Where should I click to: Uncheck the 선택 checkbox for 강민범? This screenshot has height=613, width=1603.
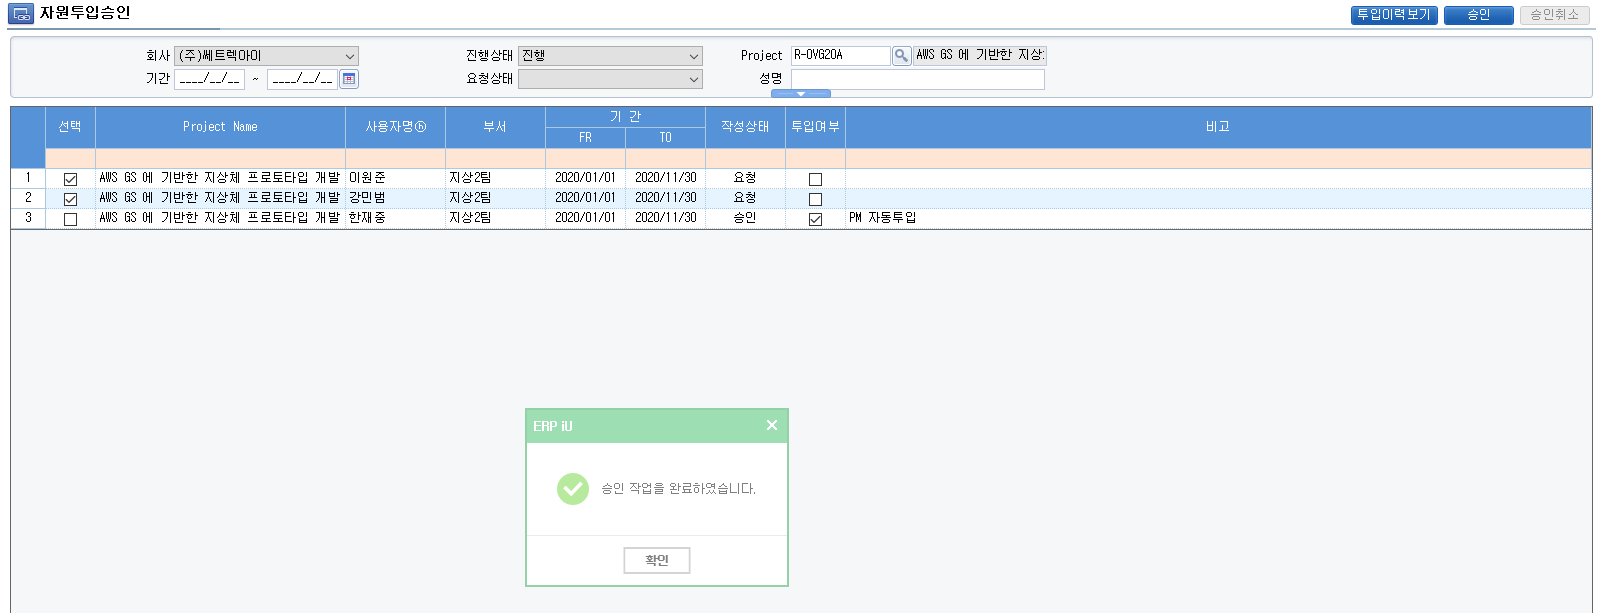[70, 199]
